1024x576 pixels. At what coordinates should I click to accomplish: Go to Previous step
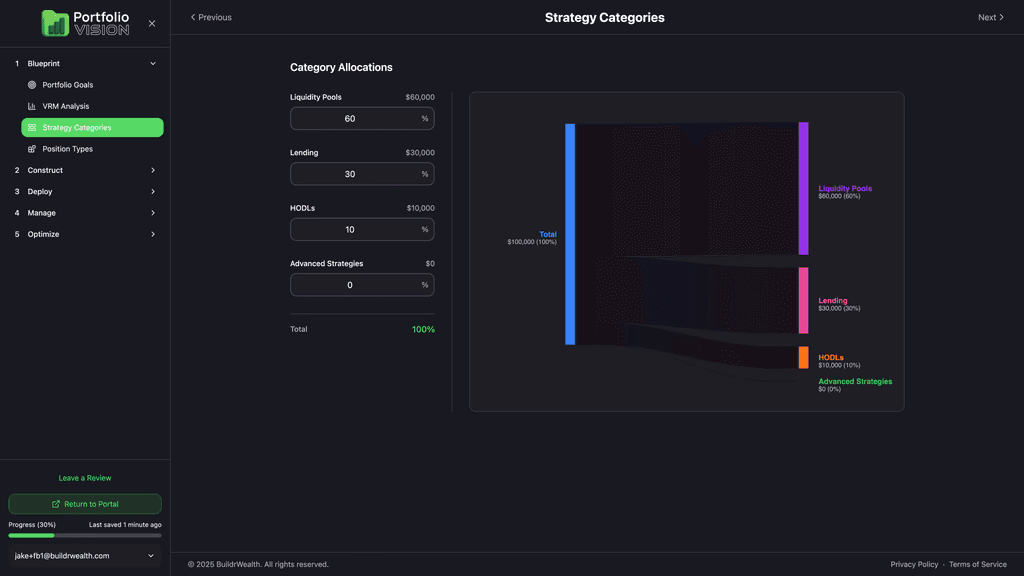click(x=211, y=18)
